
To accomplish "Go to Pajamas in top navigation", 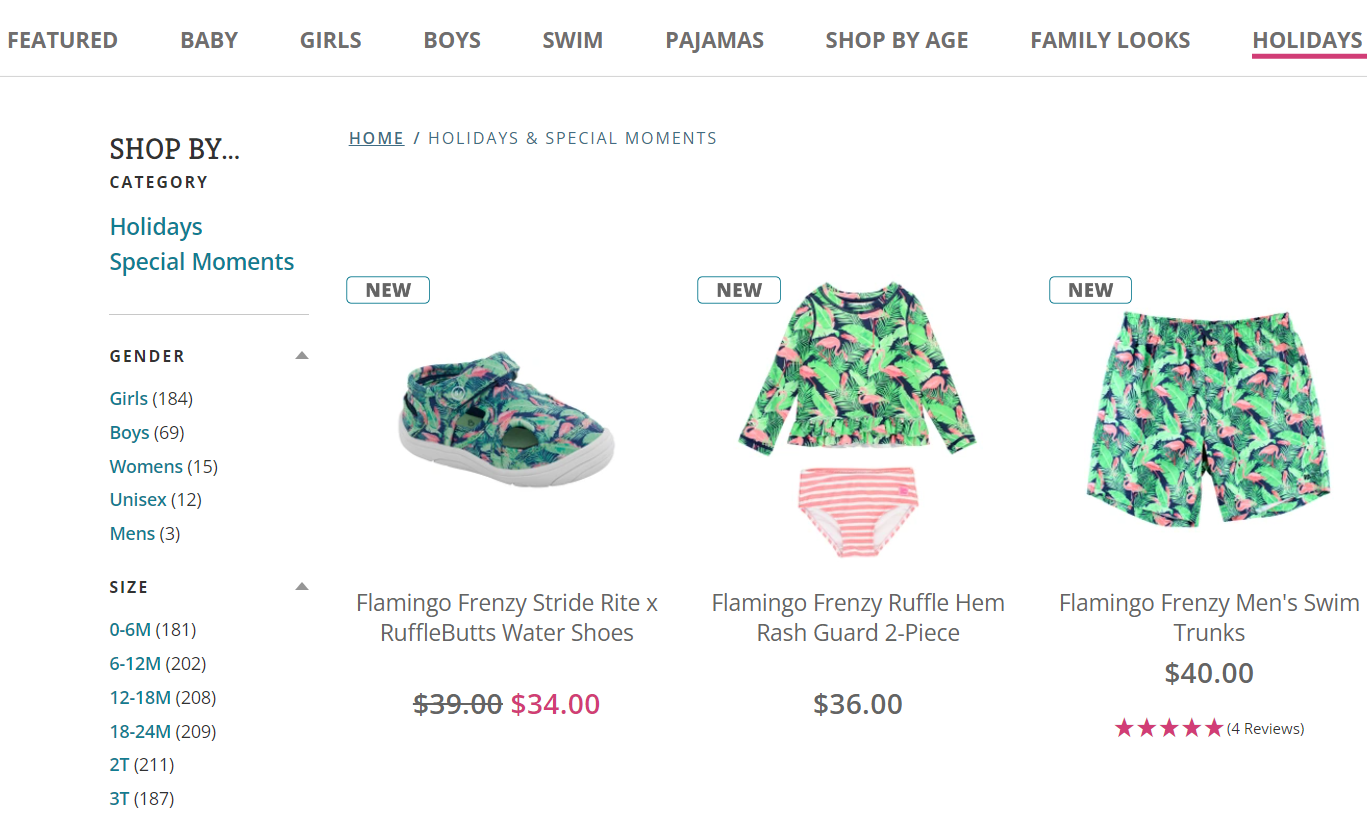I will tap(714, 41).
